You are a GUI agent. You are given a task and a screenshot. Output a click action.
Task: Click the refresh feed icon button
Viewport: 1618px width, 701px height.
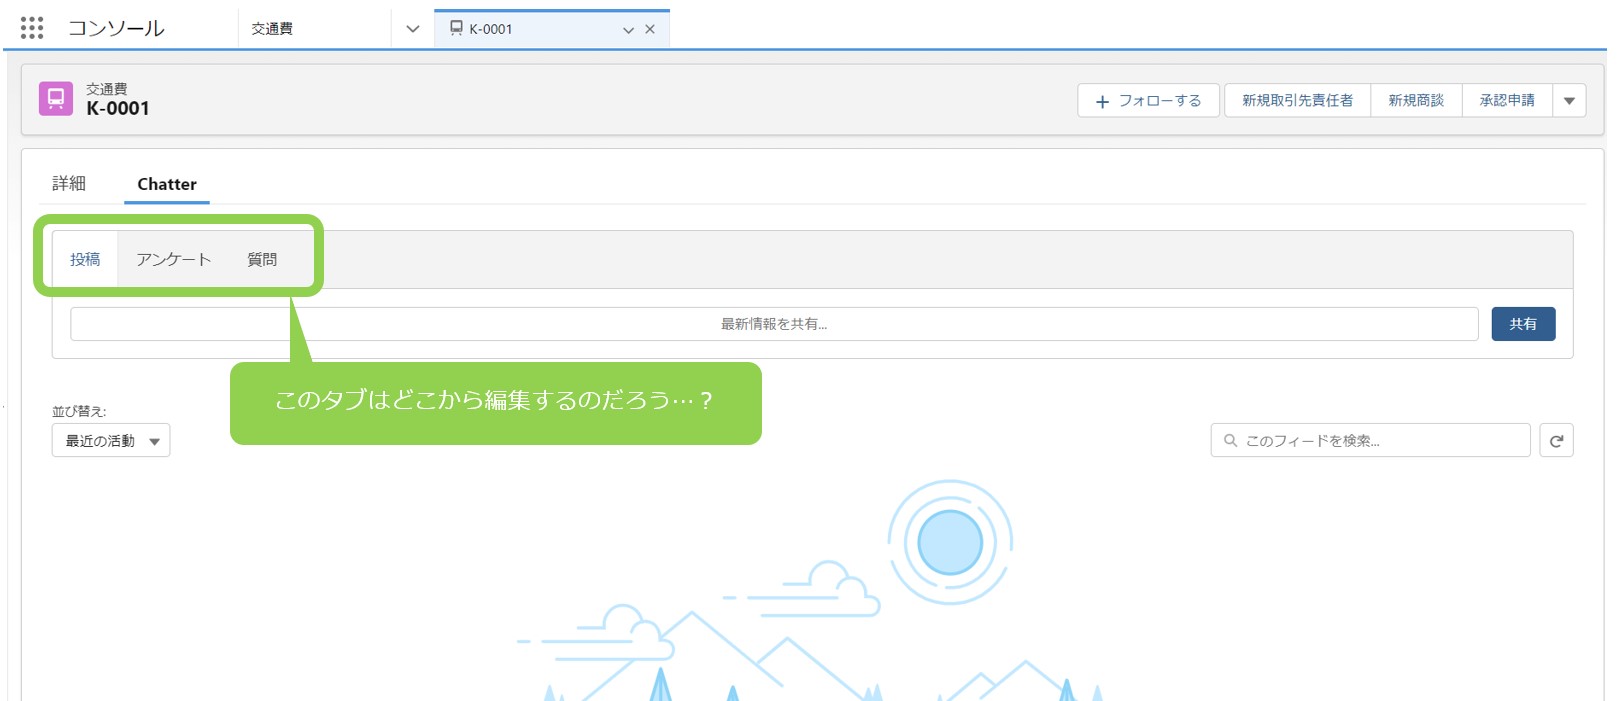1556,441
